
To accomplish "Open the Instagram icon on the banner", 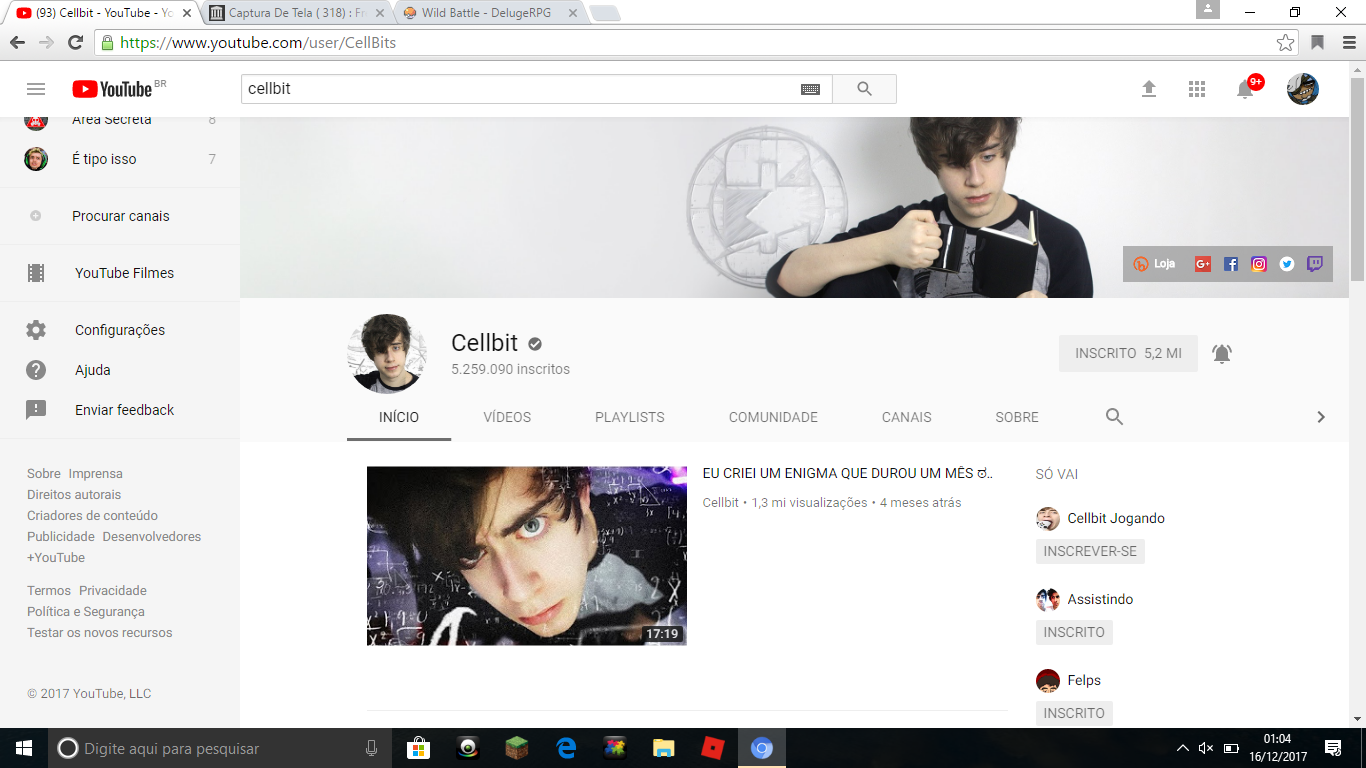I will coord(1259,264).
